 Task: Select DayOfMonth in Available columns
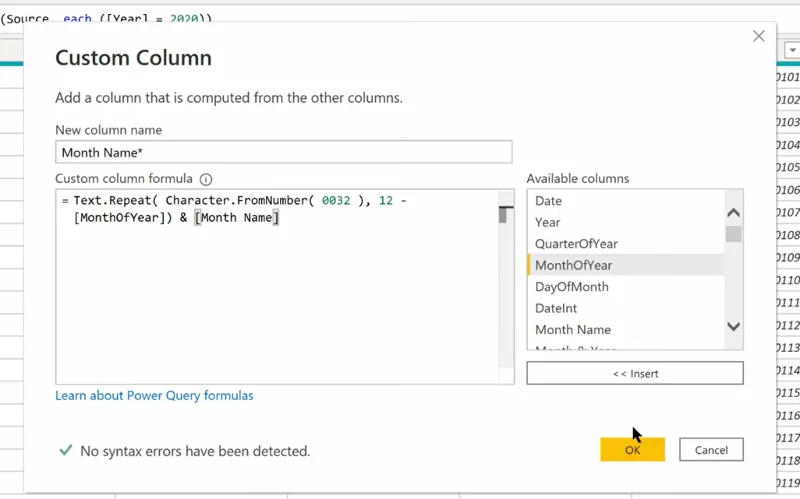626,286
